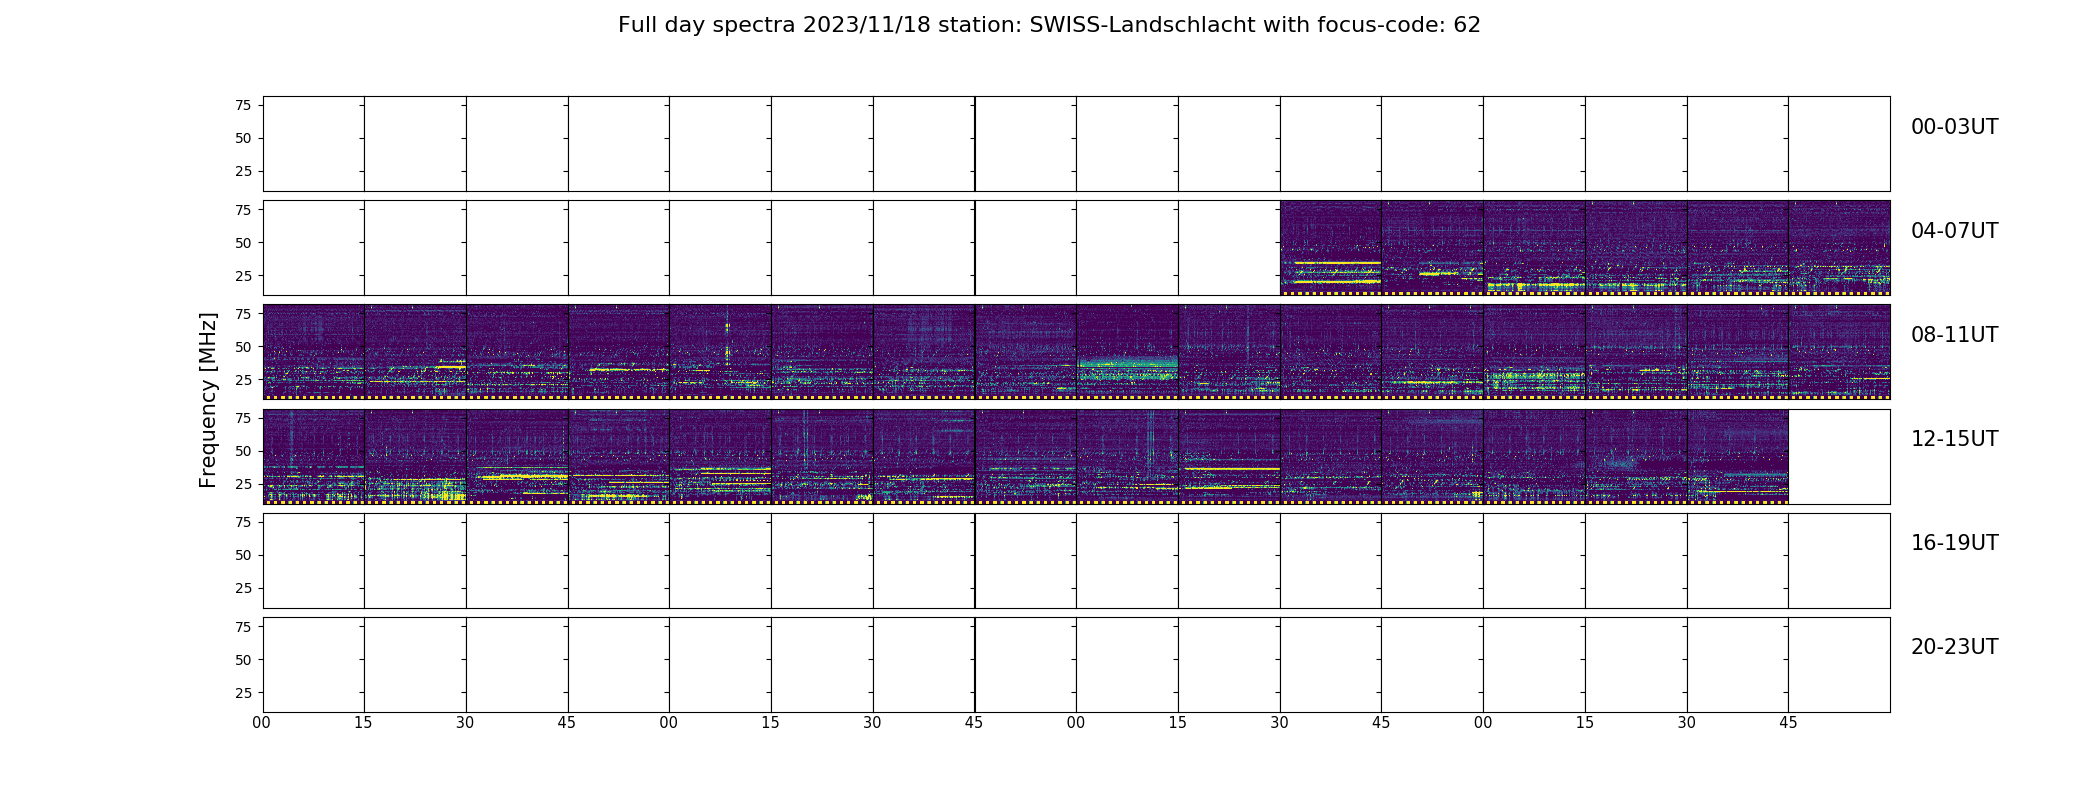Screen dimensions: 2100x800
Task: Click the 13:15 spectrogram panel in 12-15UT row
Action: (x=823, y=456)
